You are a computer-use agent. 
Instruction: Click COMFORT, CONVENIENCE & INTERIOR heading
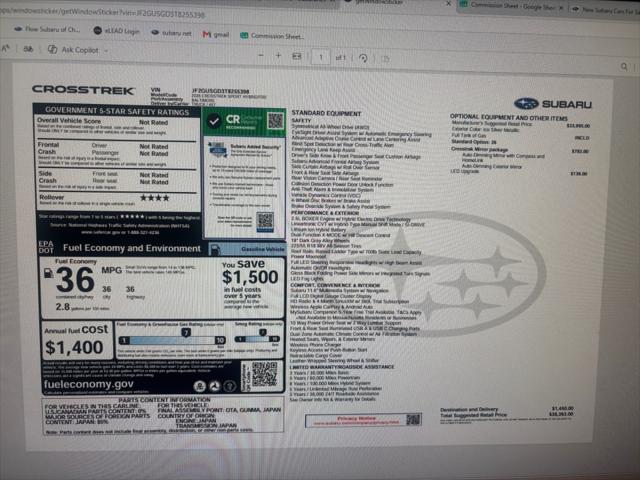(x=335, y=285)
